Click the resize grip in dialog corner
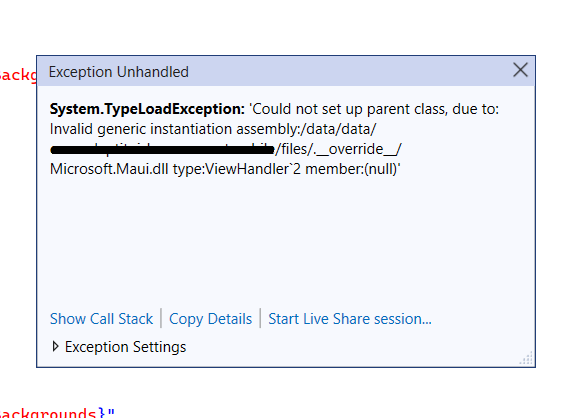This screenshot has width=584, height=418. [526, 358]
